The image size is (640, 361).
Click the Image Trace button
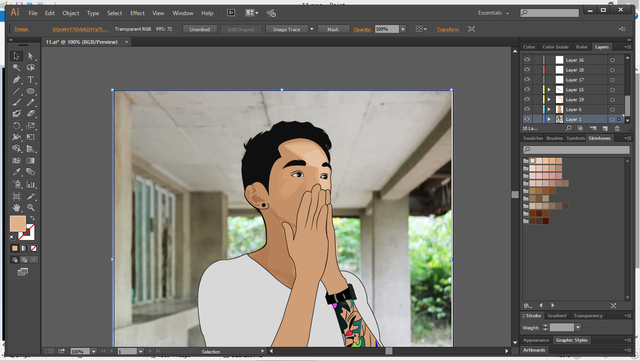(x=287, y=29)
